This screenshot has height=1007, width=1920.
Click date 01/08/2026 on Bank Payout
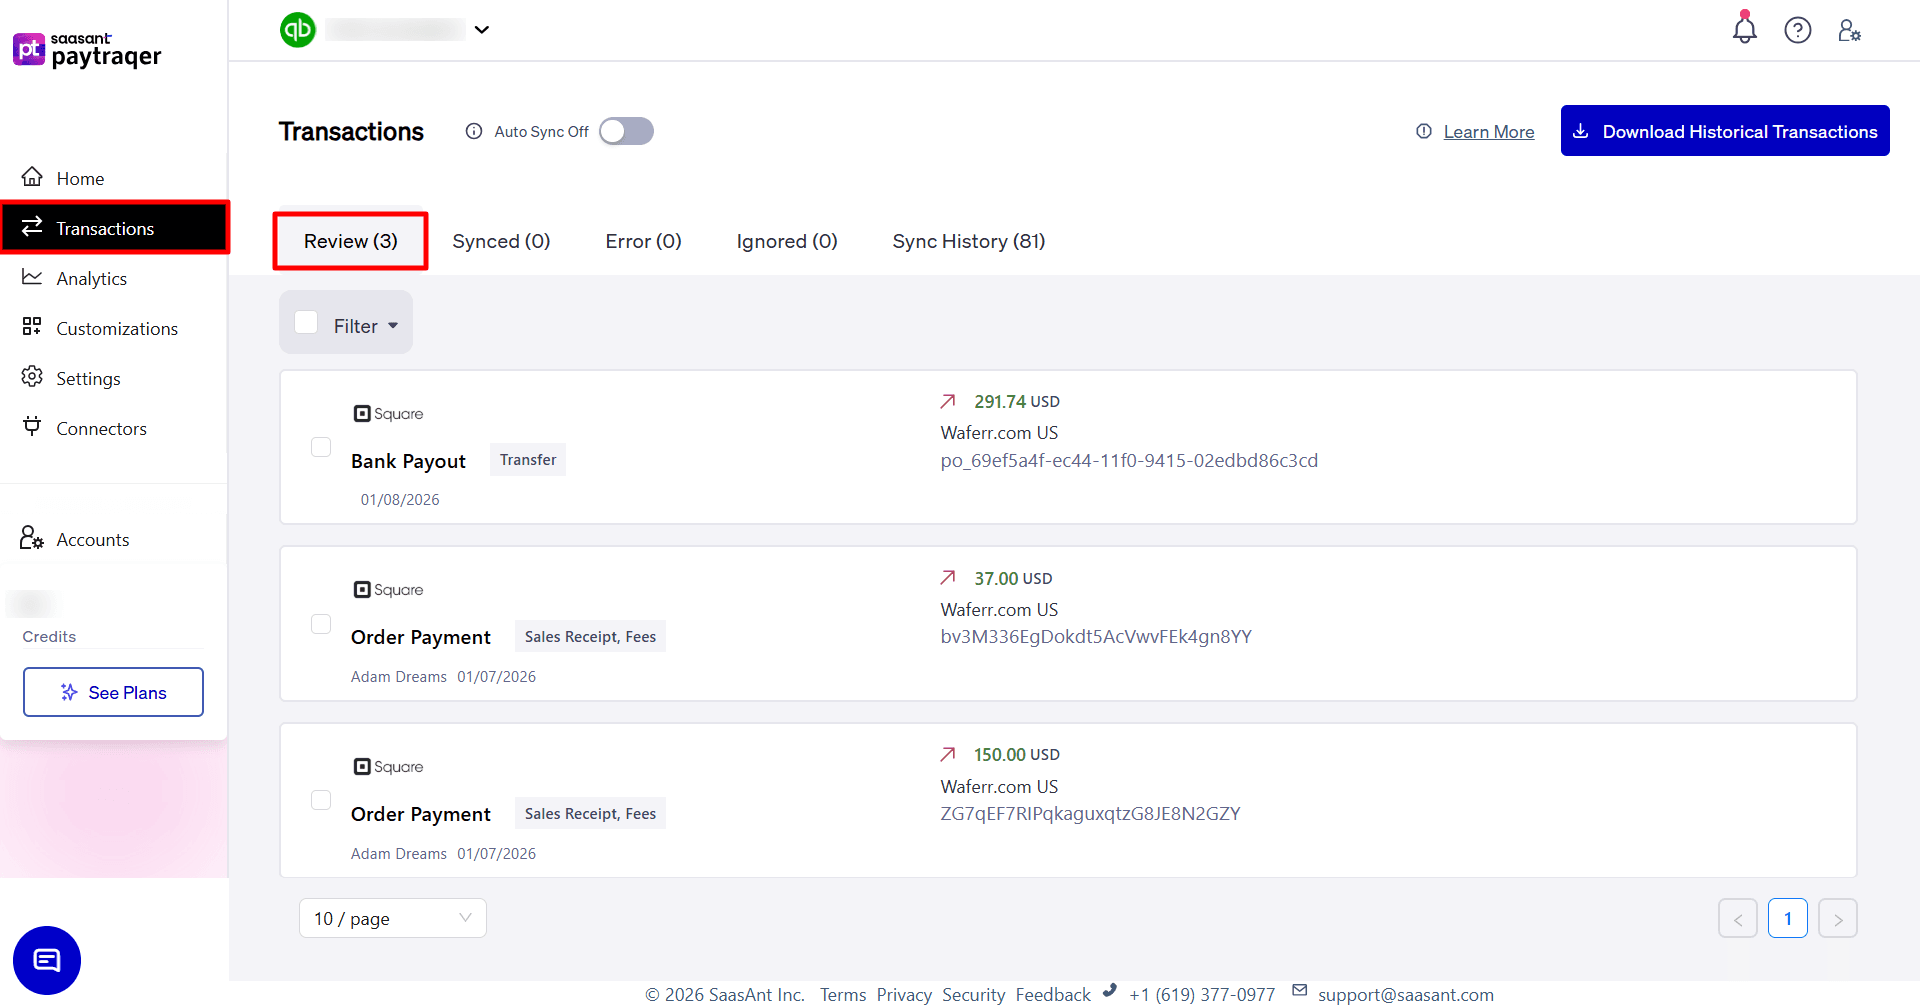click(x=400, y=500)
